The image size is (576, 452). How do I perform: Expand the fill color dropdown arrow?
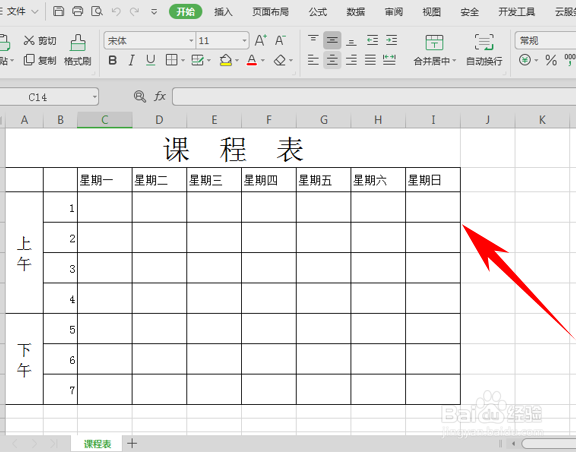pyautogui.click(x=237, y=60)
